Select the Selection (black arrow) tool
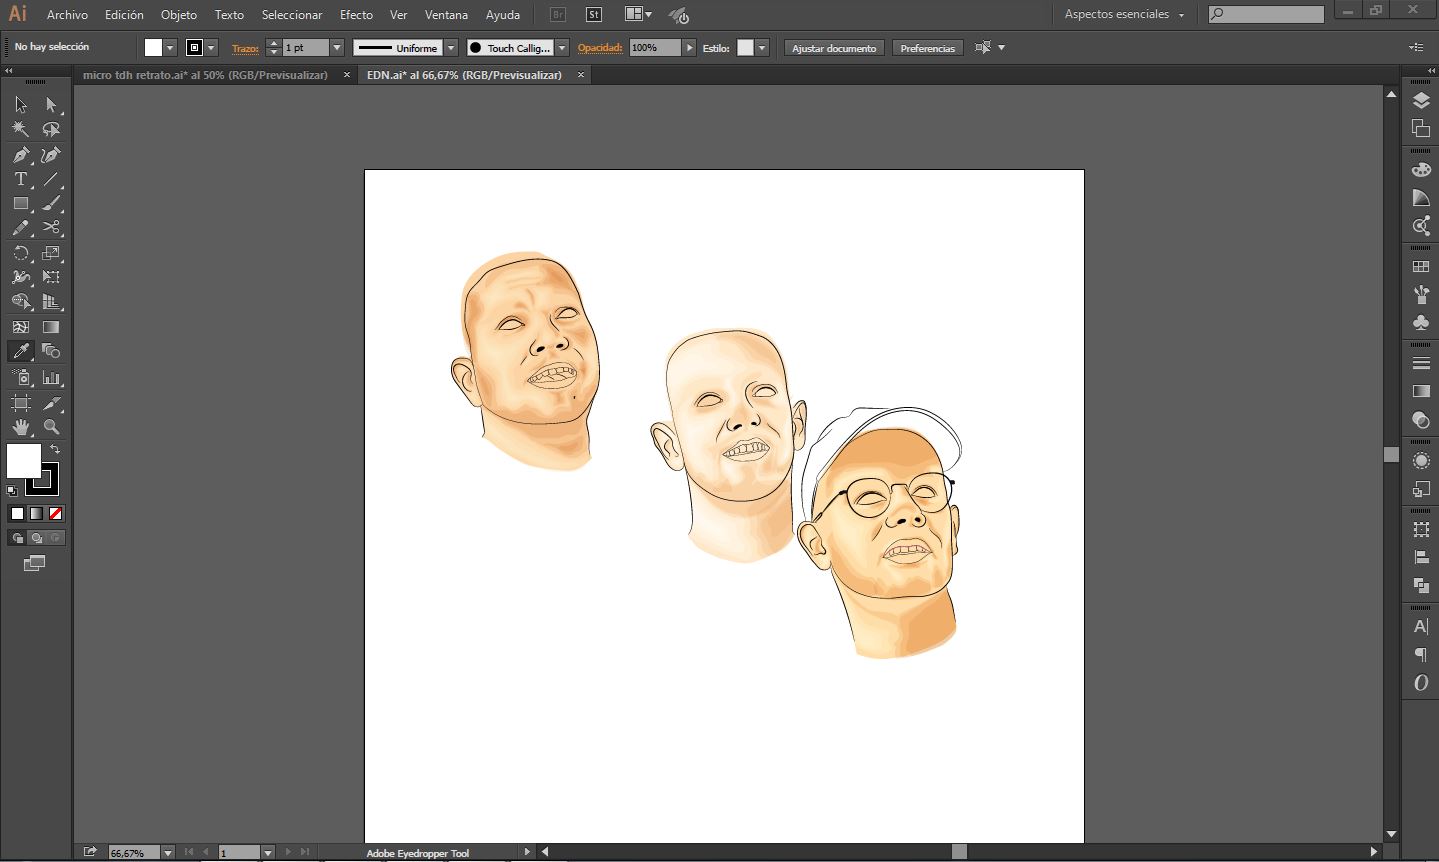 coord(21,105)
